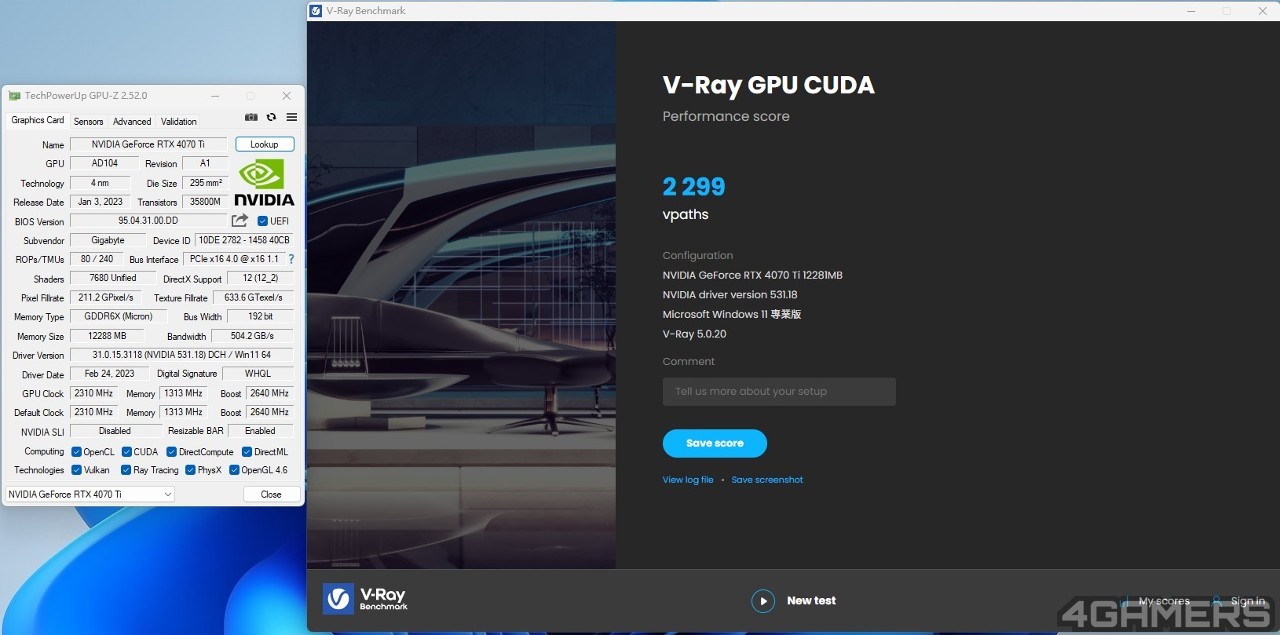Toggle the OpenGL 4.6 checkbox

(x=234, y=470)
